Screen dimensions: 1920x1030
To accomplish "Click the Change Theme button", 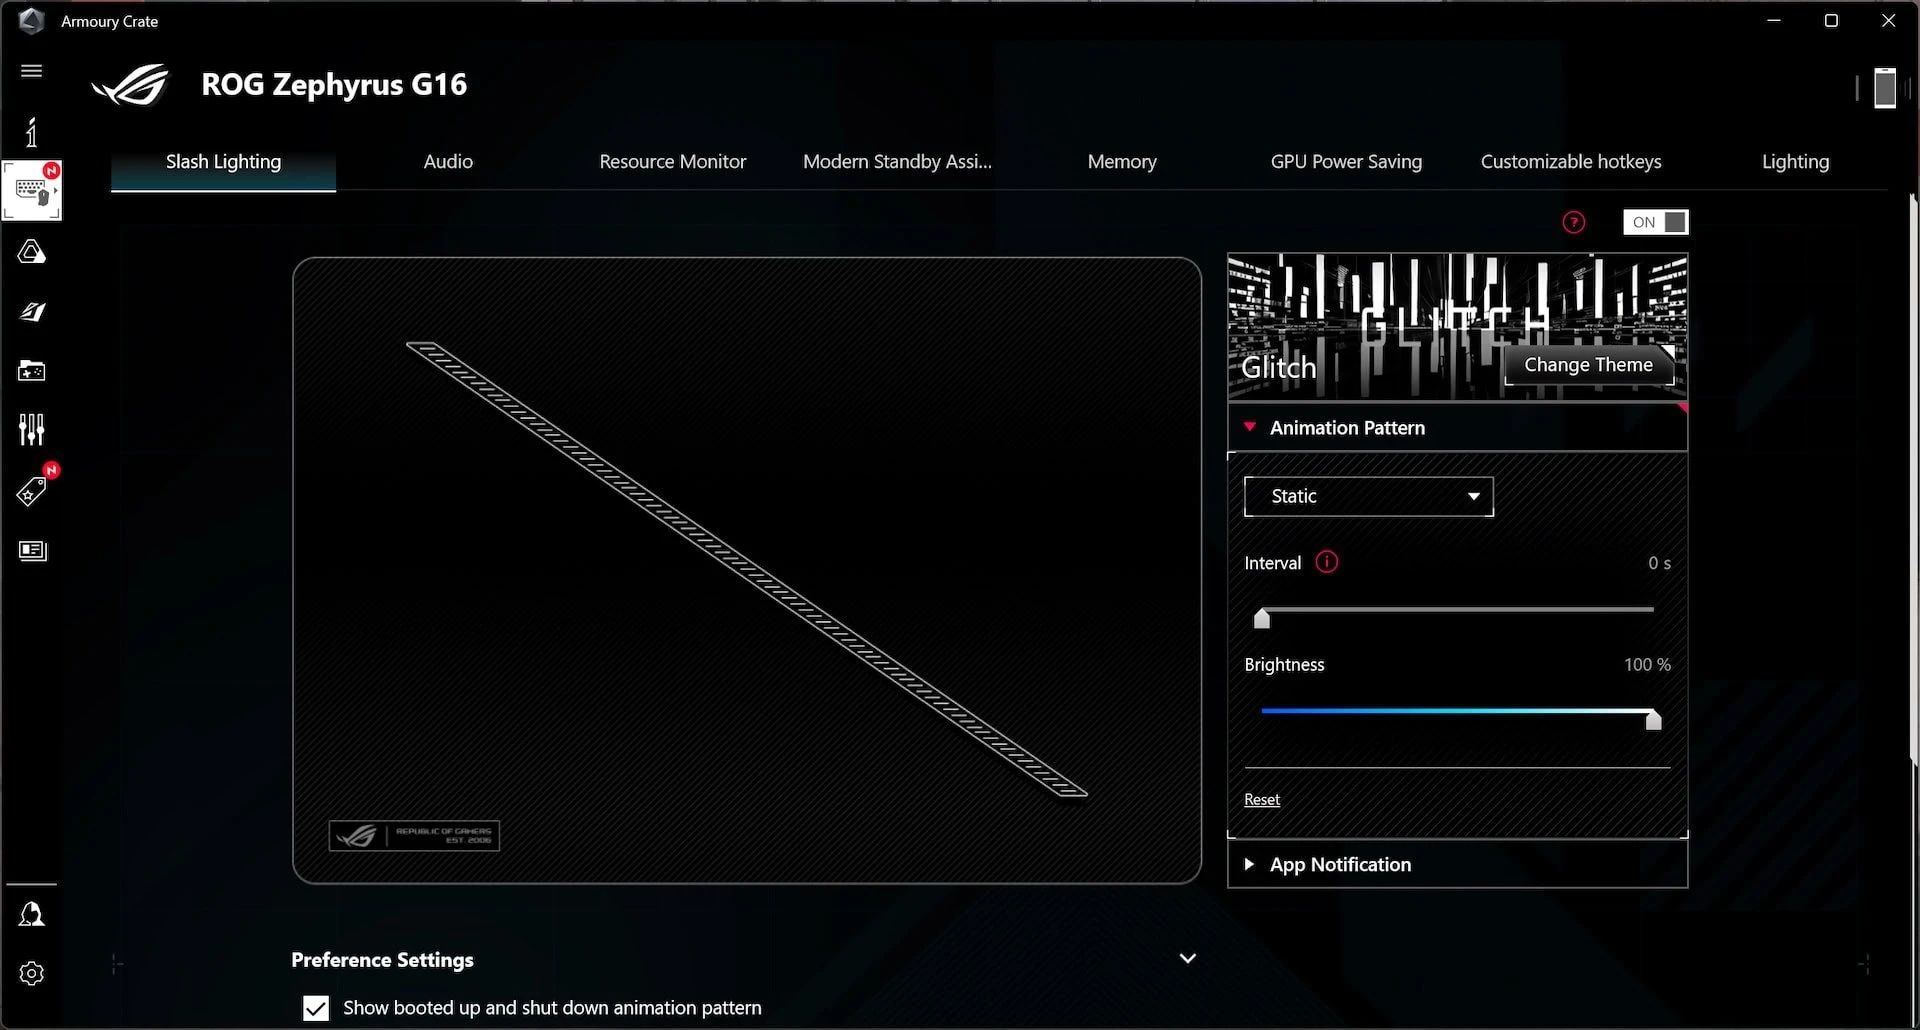I will click(1588, 365).
